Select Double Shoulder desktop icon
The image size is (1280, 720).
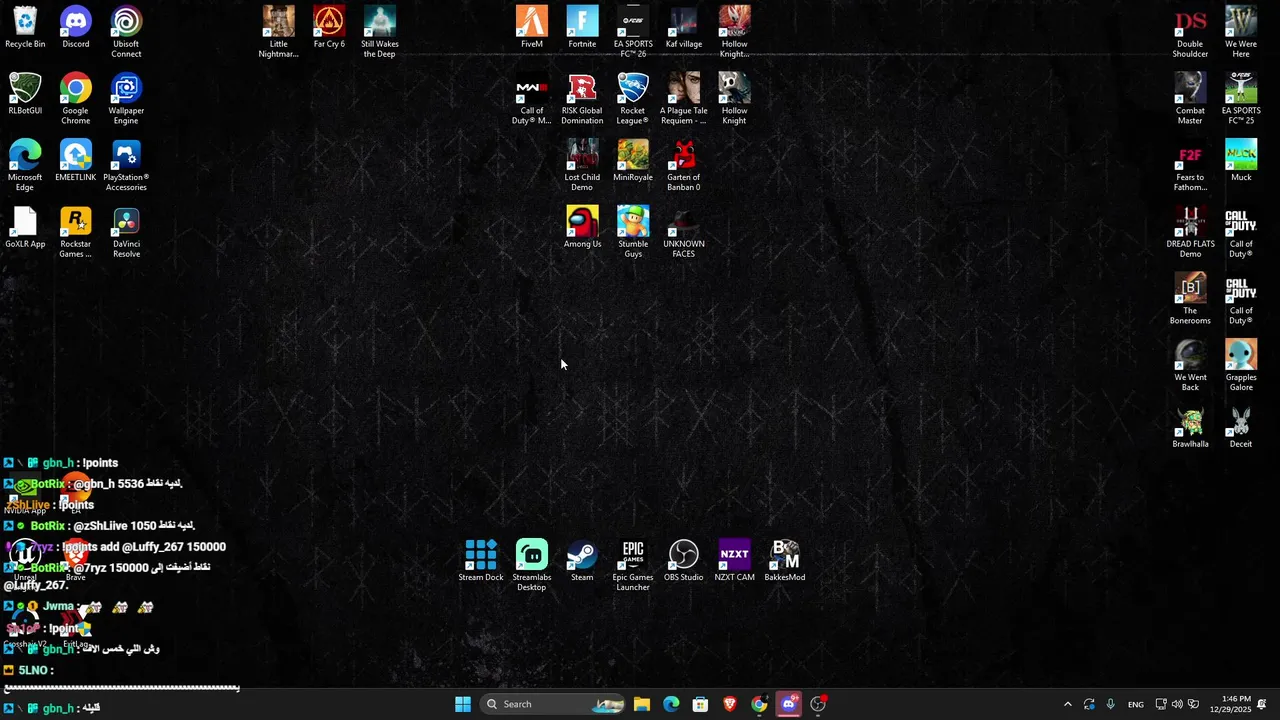point(1190,32)
